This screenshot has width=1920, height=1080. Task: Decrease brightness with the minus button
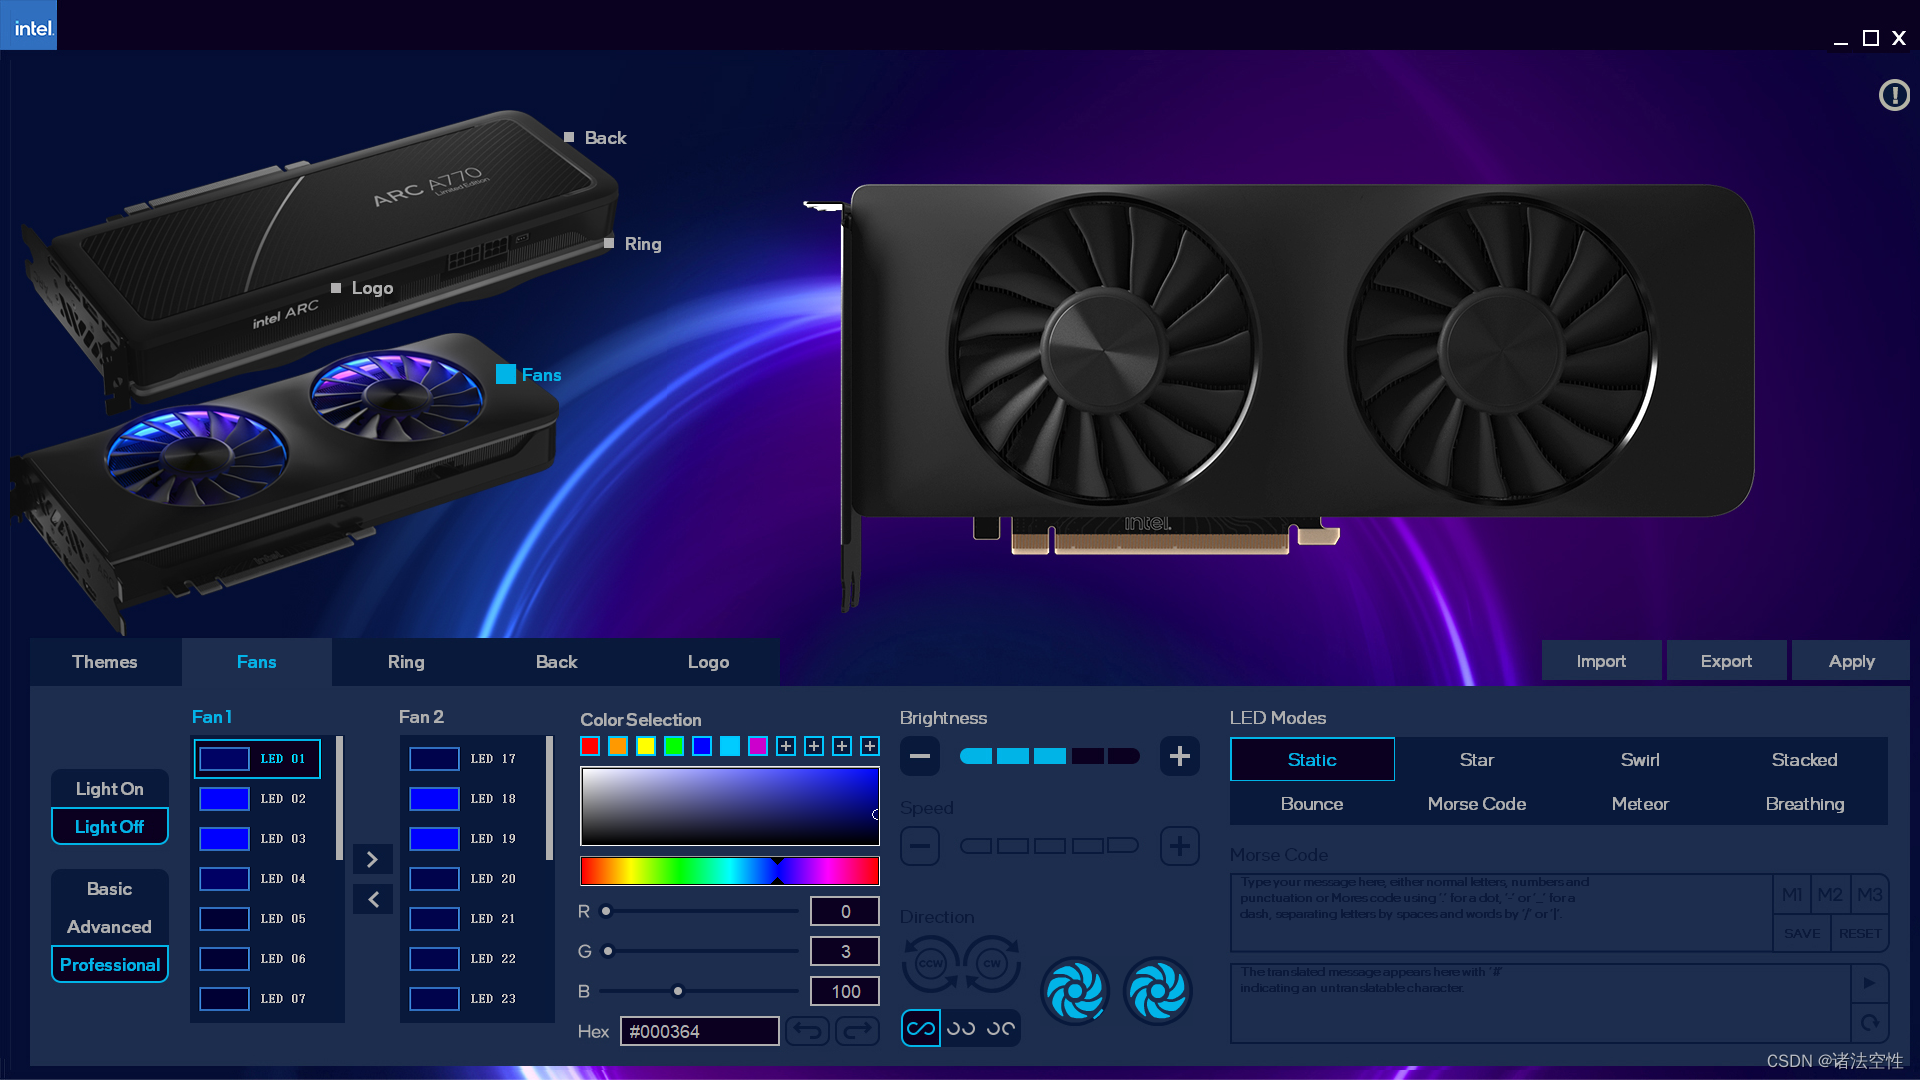(919, 757)
